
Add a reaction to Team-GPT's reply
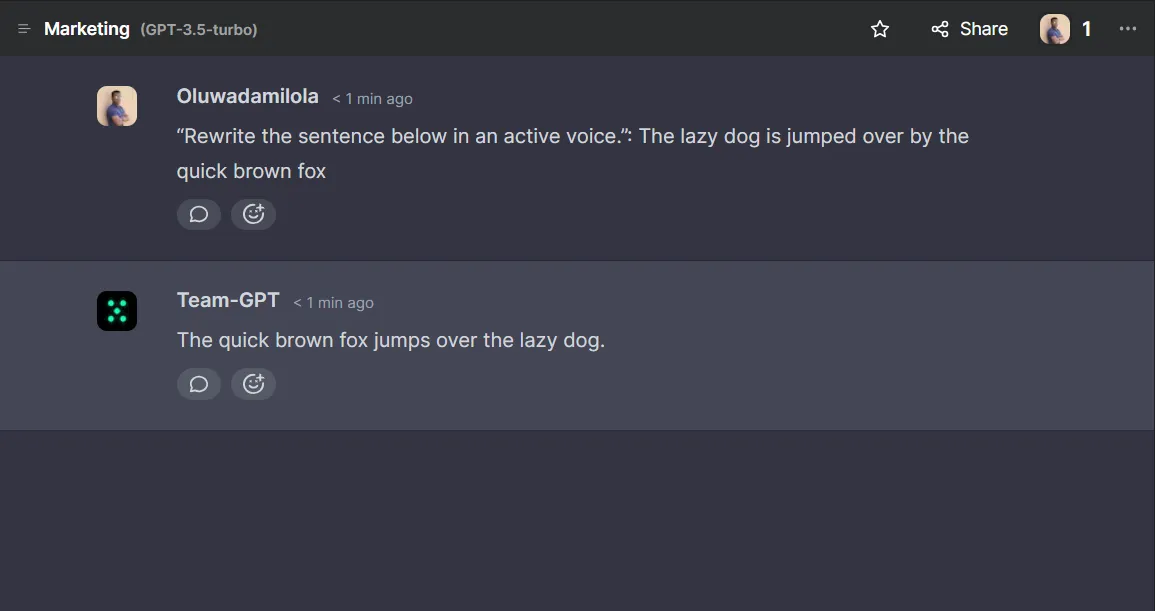click(x=253, y=383)
